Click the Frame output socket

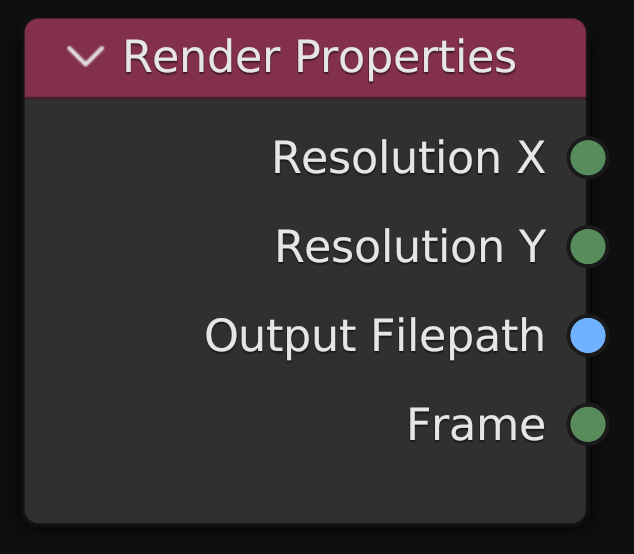[x=587, y=425]
